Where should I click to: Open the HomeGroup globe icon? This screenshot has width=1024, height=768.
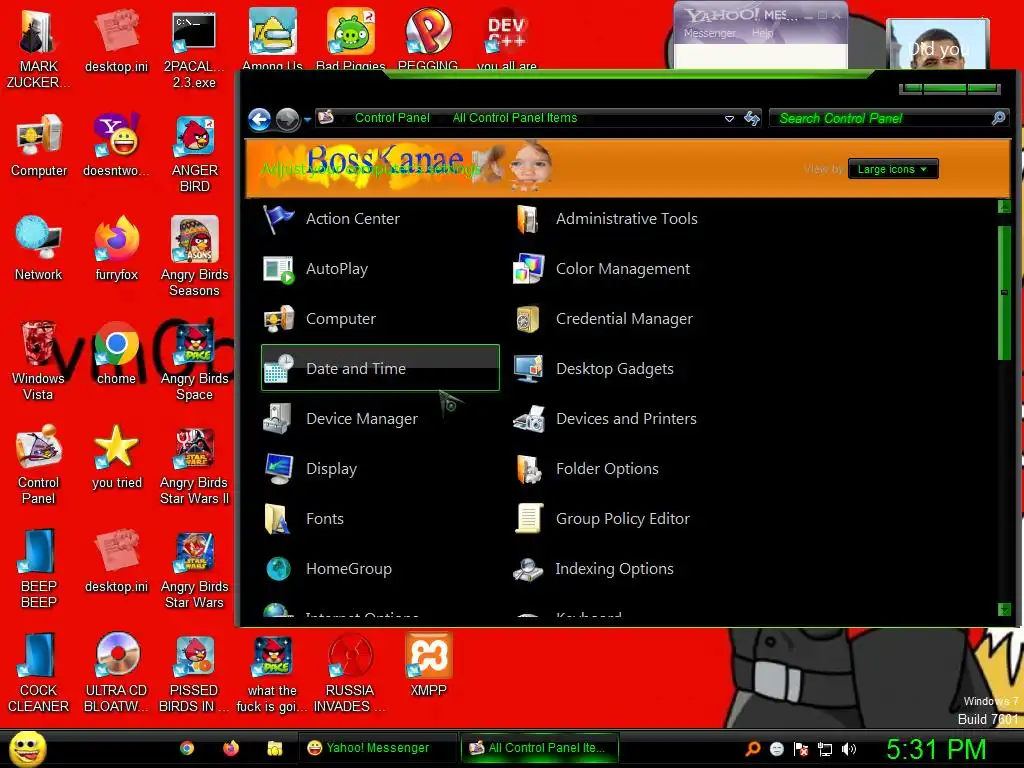pos(279,569)
